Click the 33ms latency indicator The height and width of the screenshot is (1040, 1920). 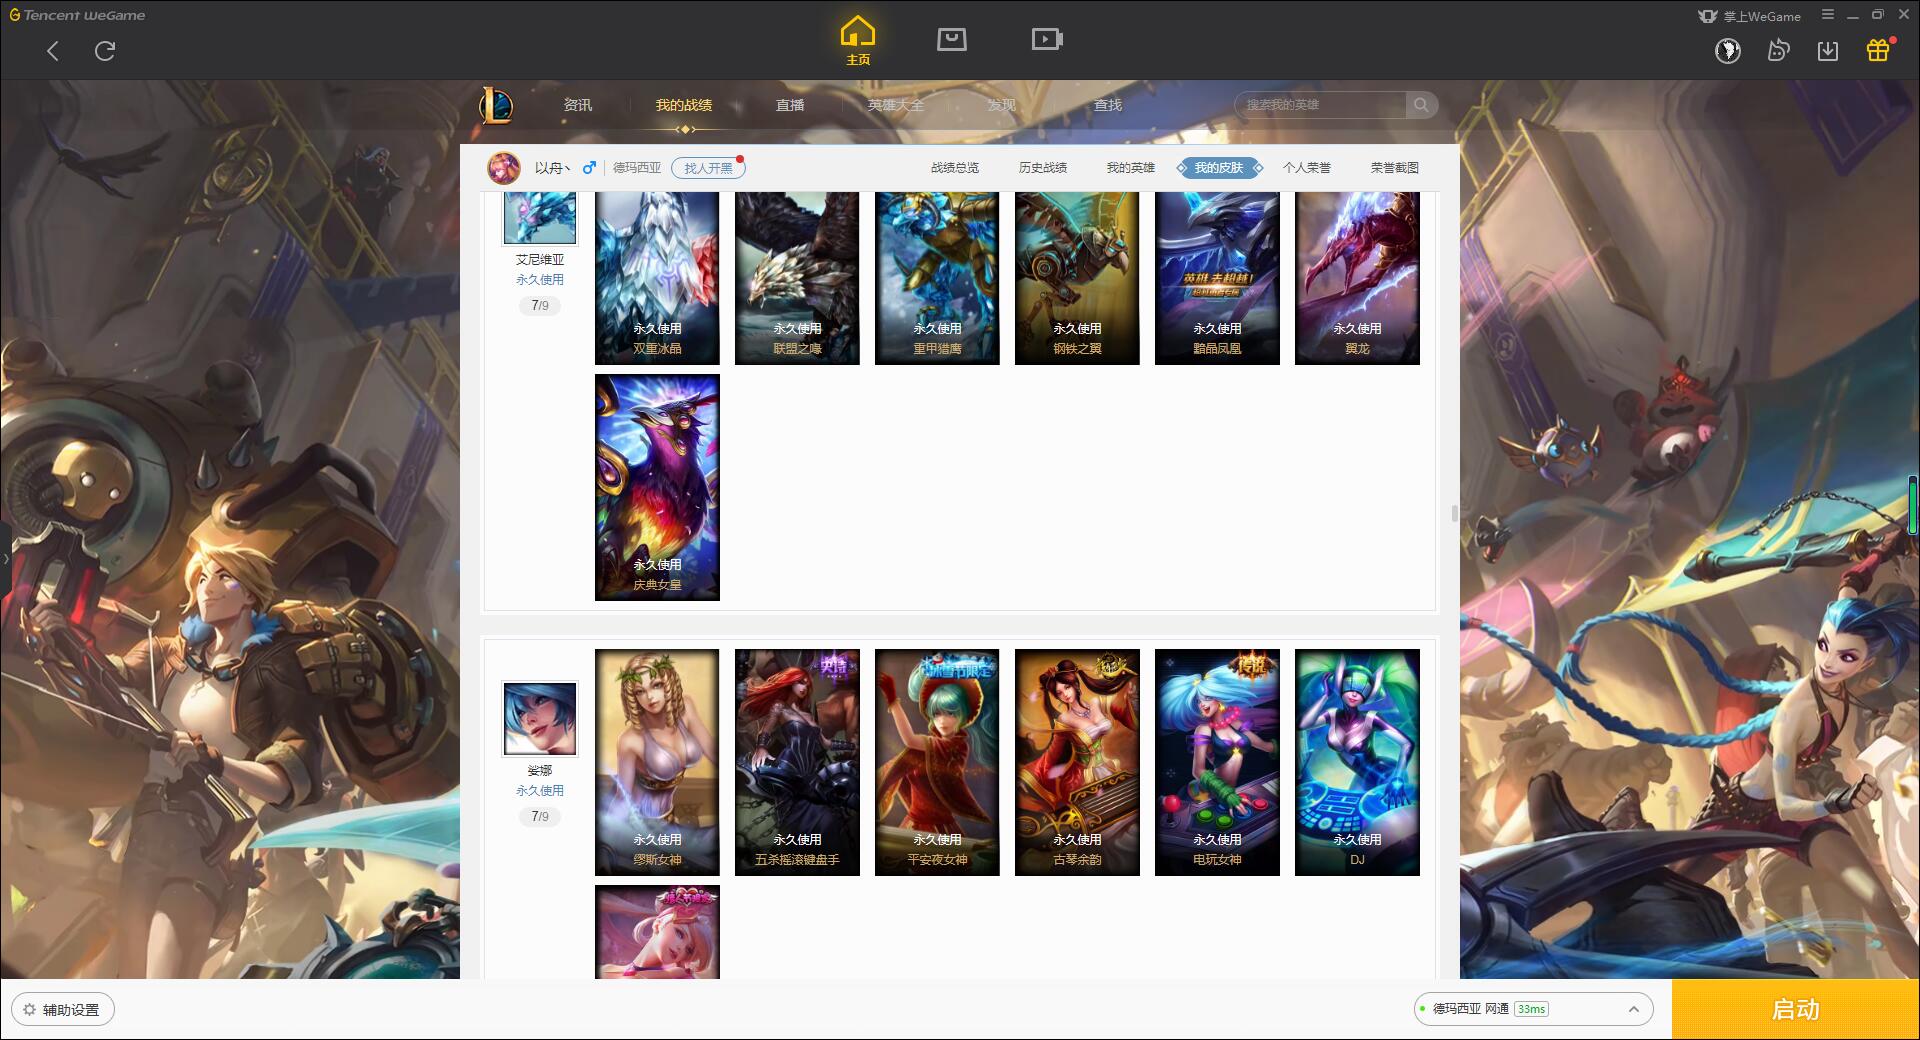(1531, 1009)
